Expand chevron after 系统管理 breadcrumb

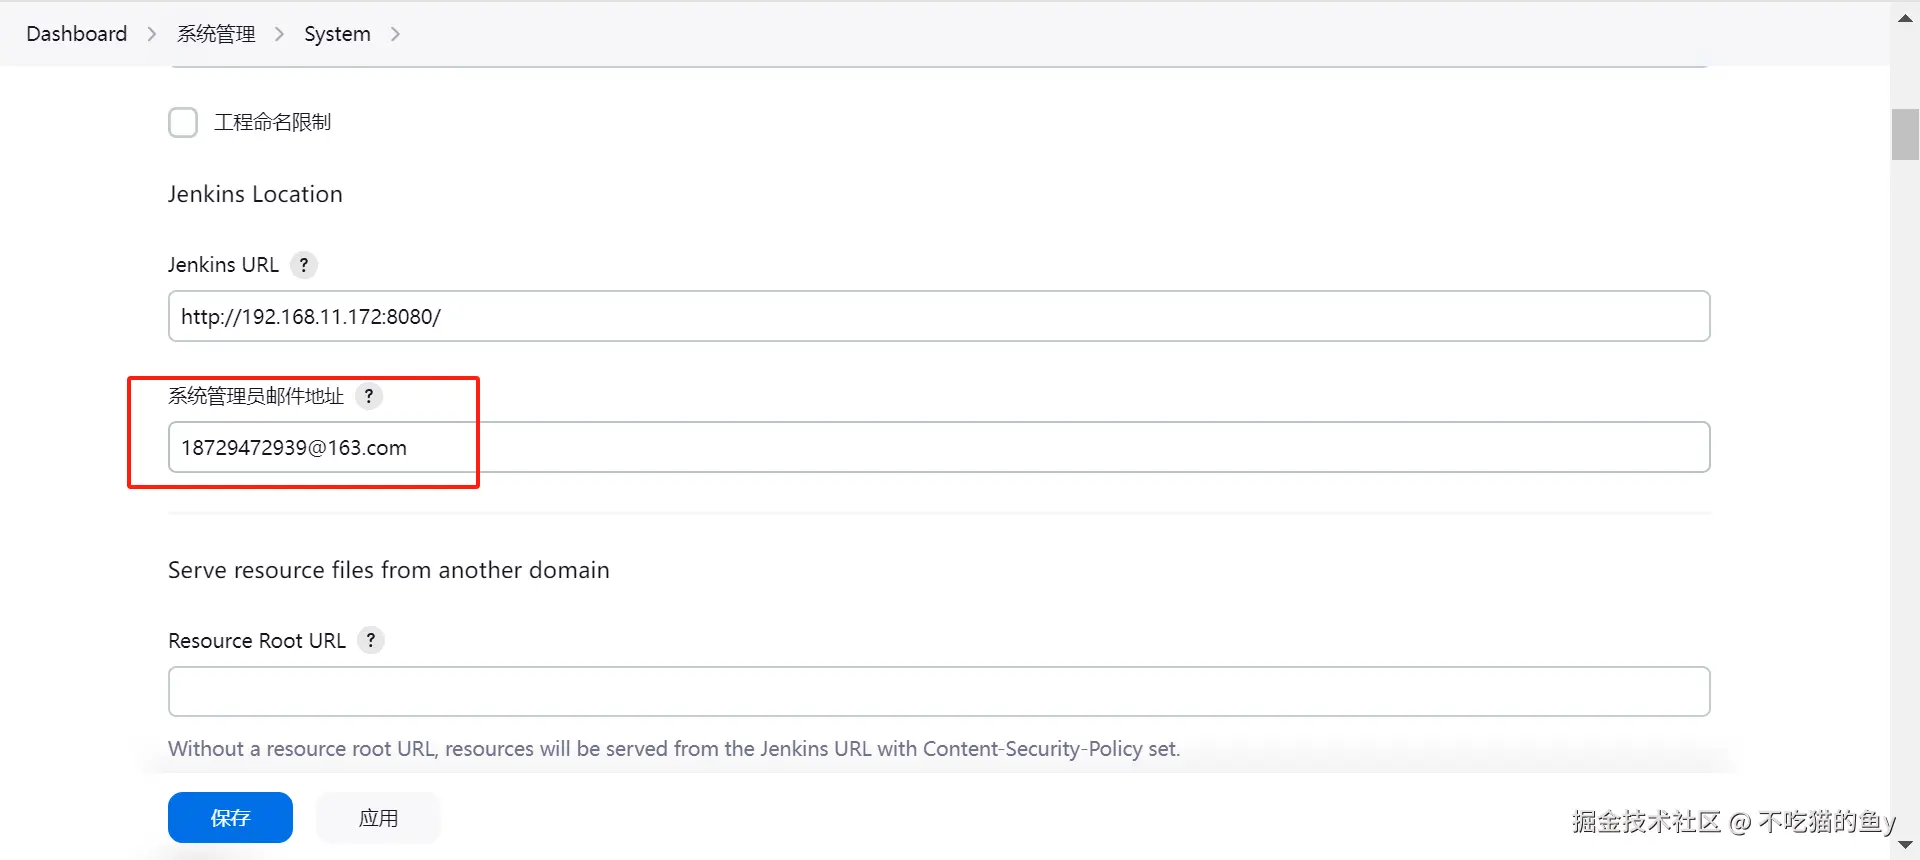coord(280,34)
